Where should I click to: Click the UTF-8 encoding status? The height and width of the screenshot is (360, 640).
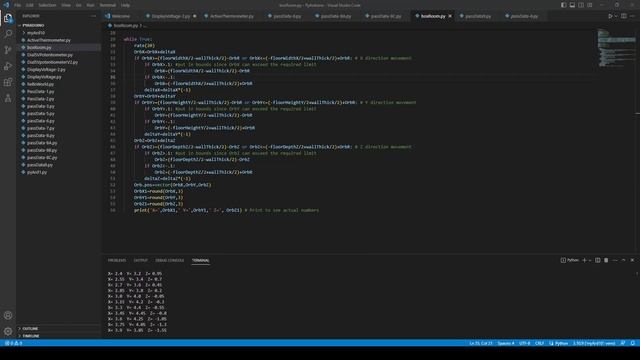click(x=524, y=343)
